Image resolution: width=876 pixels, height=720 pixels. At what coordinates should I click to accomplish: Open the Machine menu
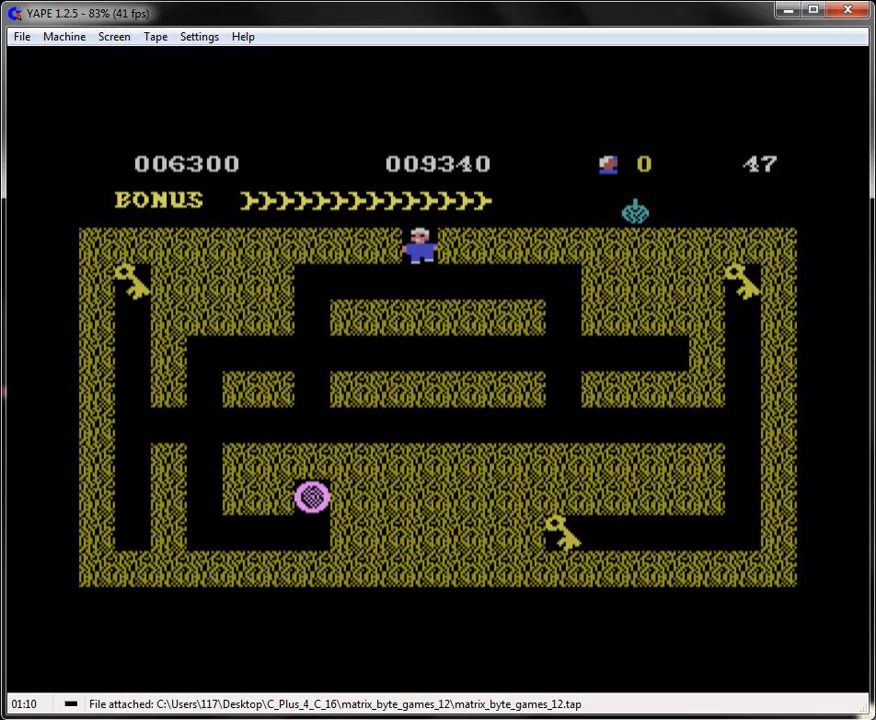click(x=64, y=37)
